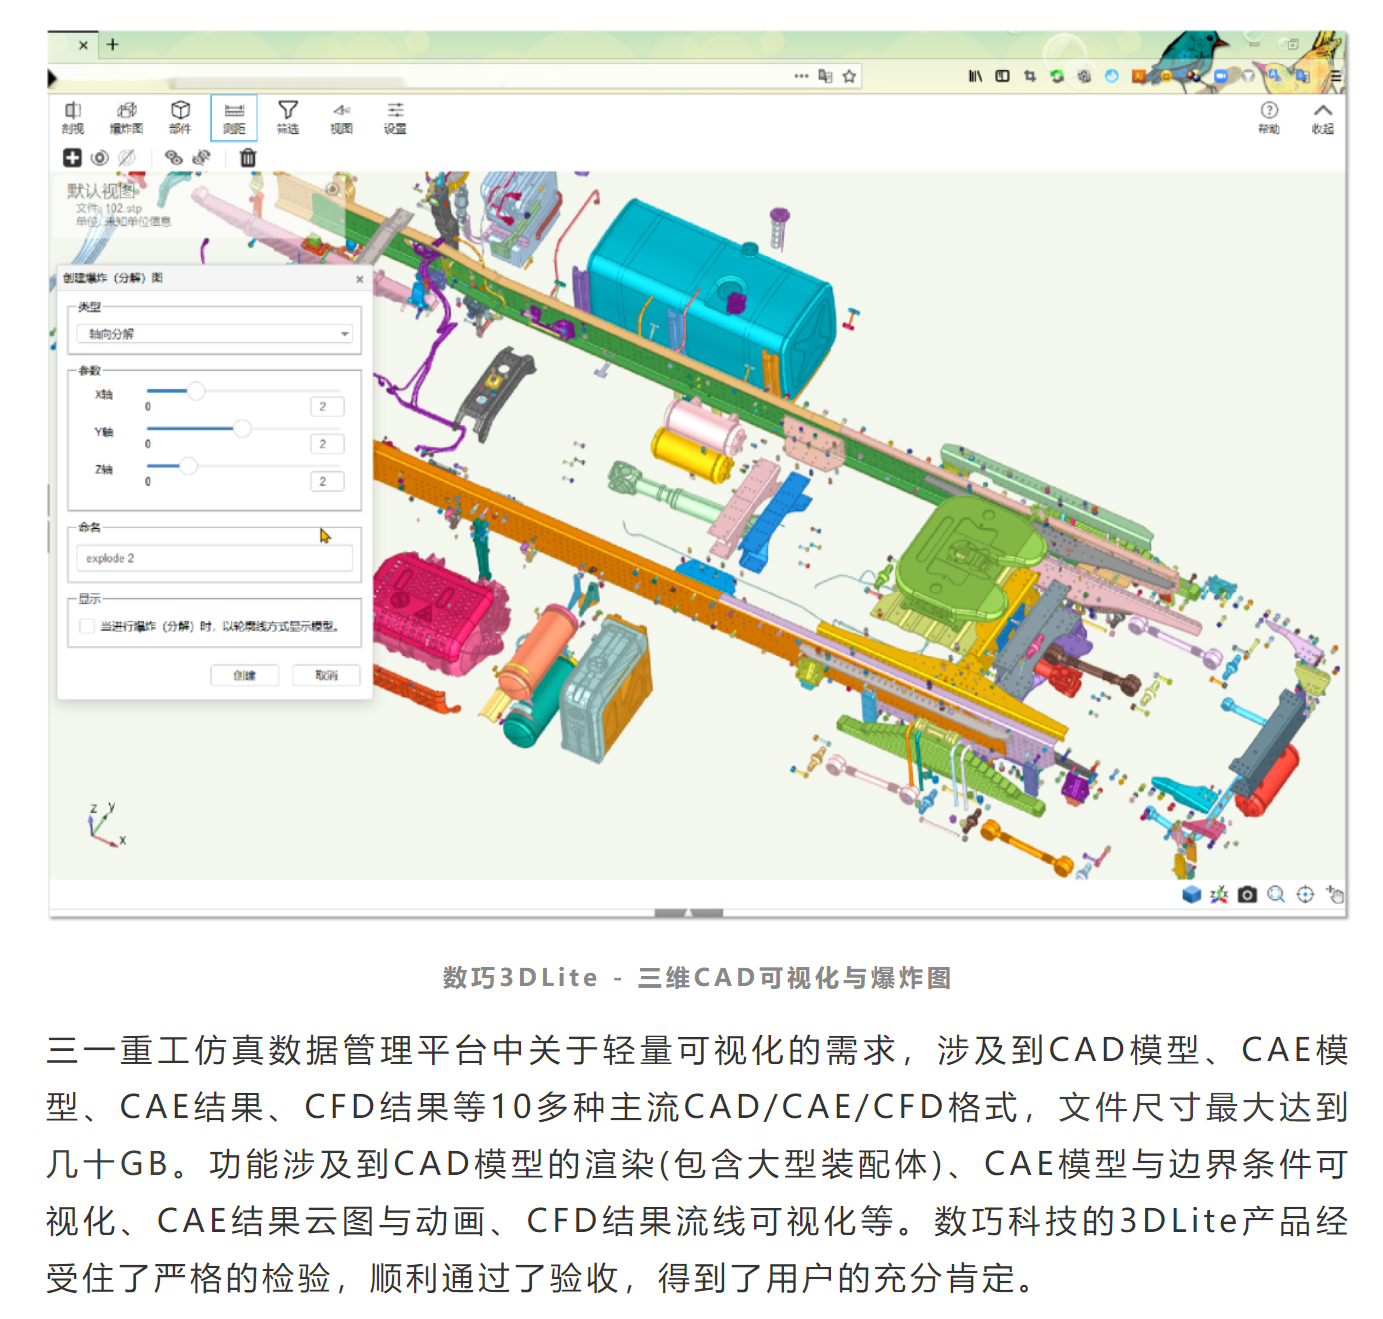Click the crosshair fit-view icon at bottom
Screen dimensions: 1383x1319
(1305, 894)
